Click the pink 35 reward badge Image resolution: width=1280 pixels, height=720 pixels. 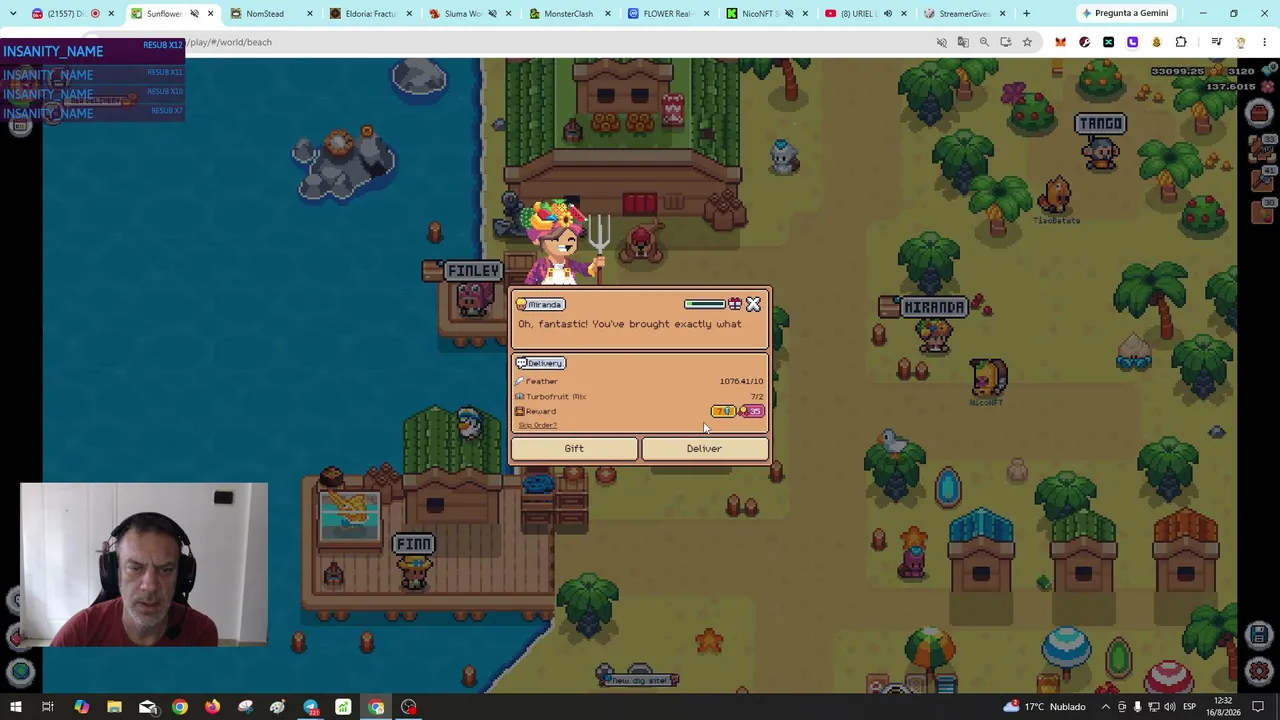(x=753, y=411)
